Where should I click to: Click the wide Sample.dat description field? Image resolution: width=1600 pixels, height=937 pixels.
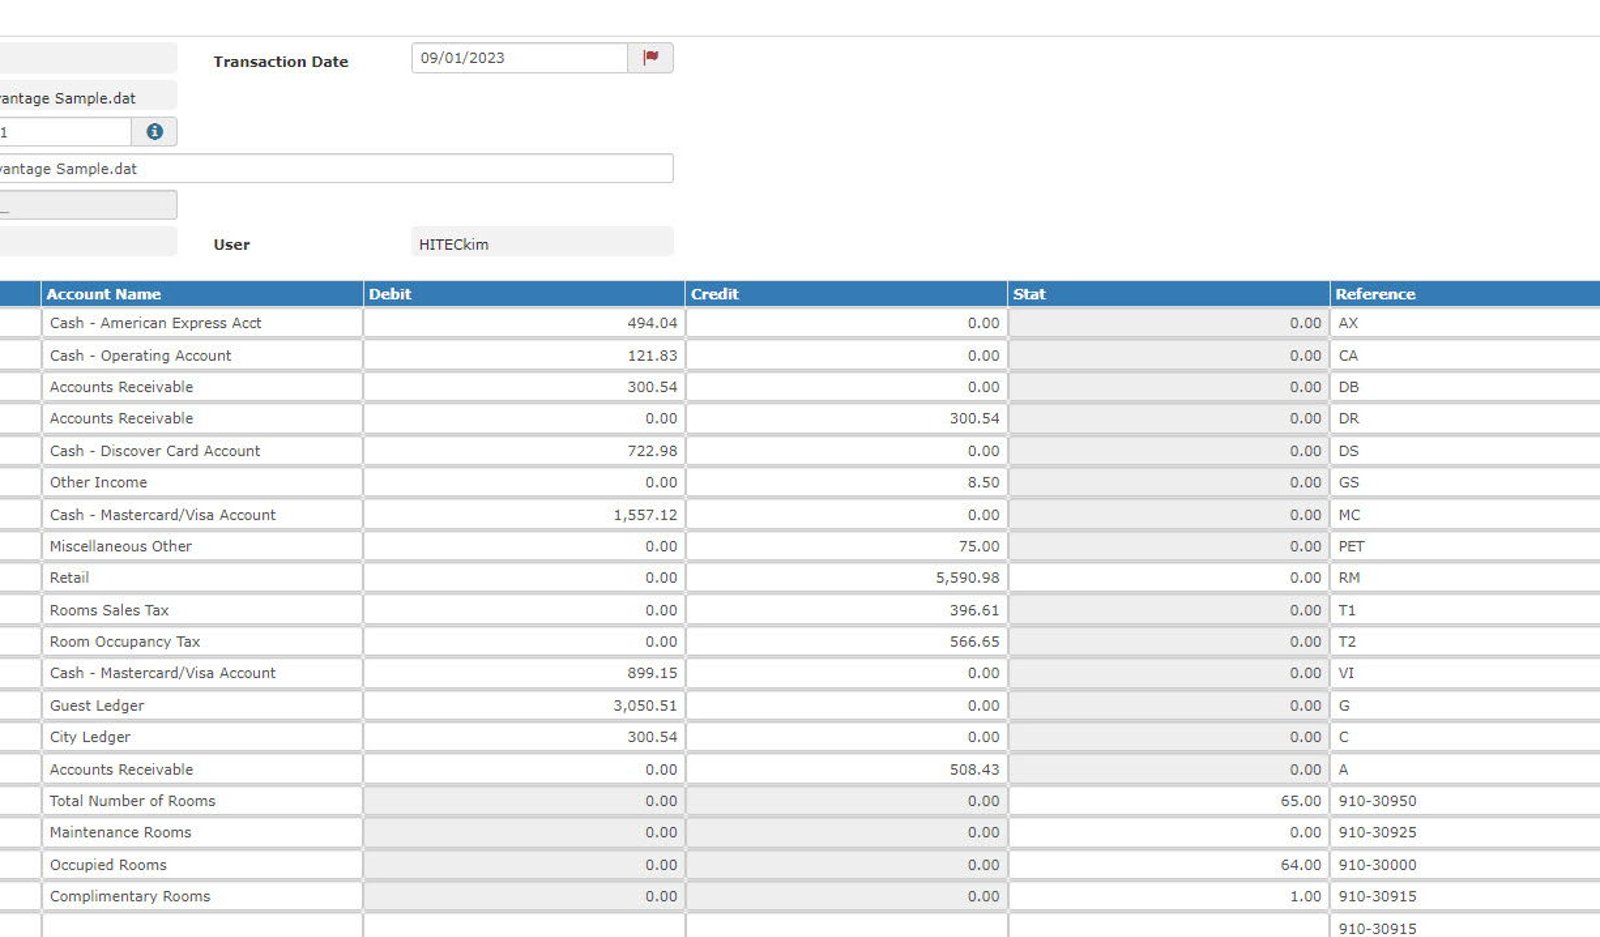coord(336,168)
